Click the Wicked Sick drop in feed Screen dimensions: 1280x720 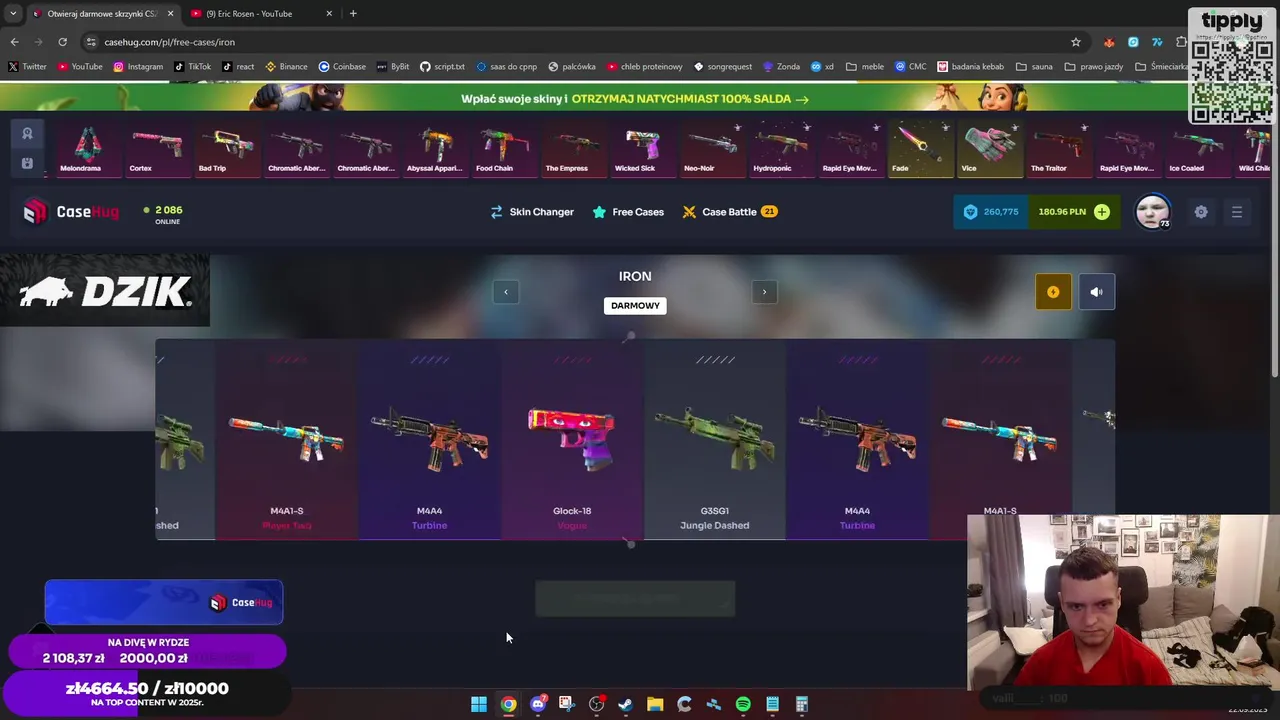coord(642,148)
